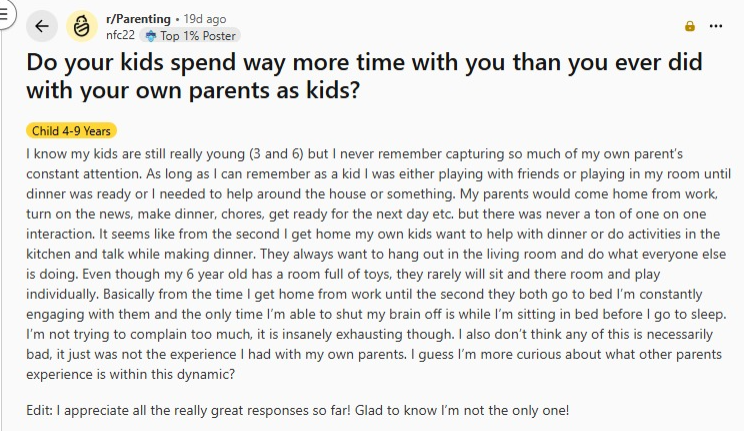Open the hamburger menu at top-left edge
The height and width of the screenshot is (431, 744).
[3, 19]
